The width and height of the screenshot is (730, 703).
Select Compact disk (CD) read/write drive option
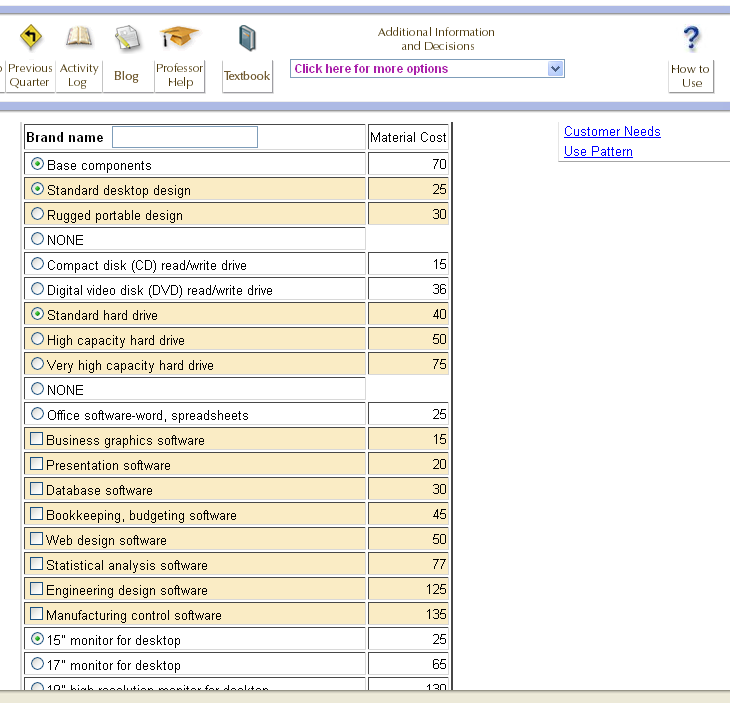coord(37,264)
